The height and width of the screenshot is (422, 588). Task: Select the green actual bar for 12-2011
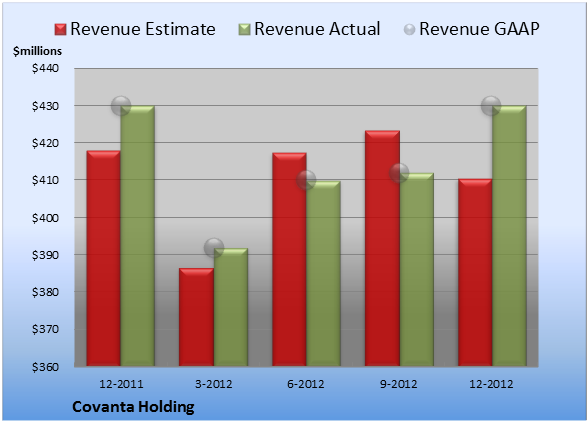138,236
